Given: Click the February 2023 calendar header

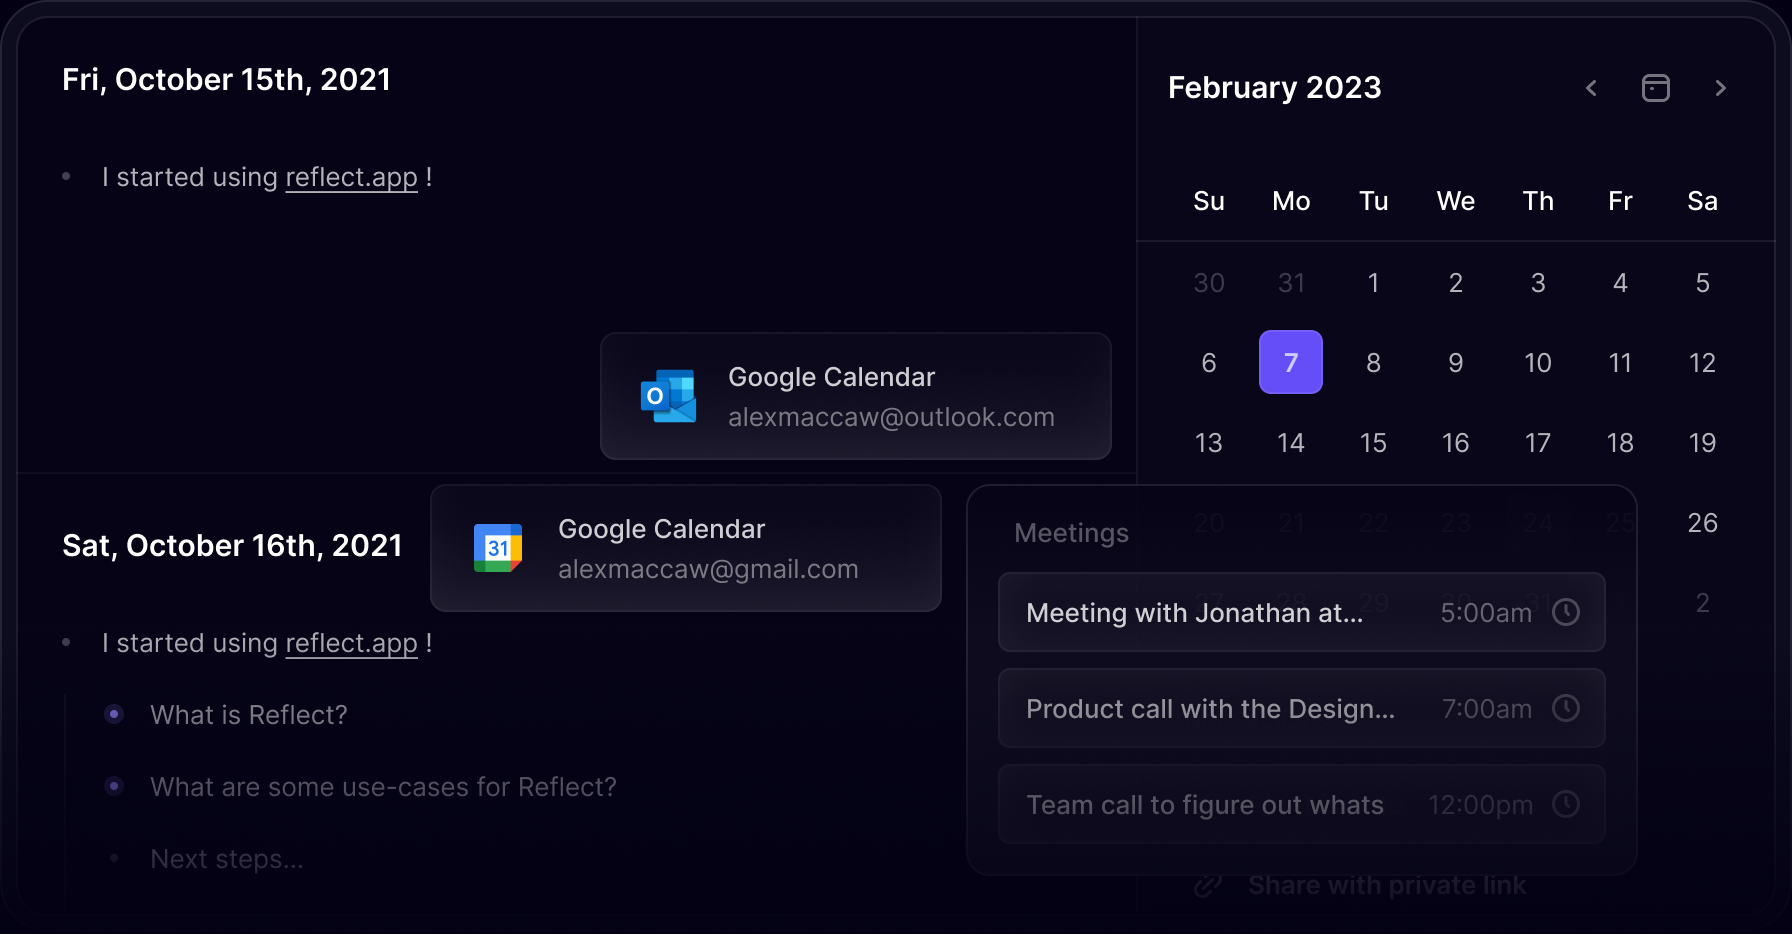Looking at the screenshot, I should 1274,88.
